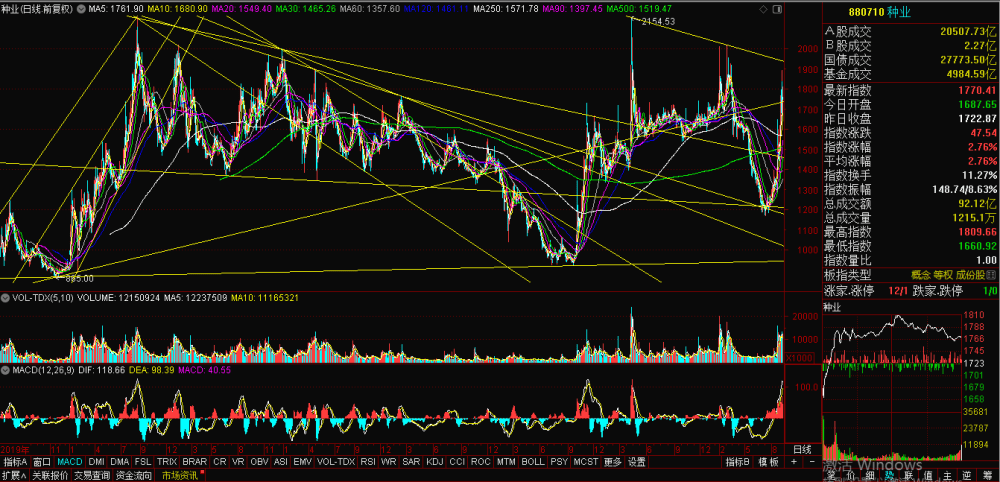Click the 设置 indicator settings button
The image size is (1000, 482).
click(636, 462)
